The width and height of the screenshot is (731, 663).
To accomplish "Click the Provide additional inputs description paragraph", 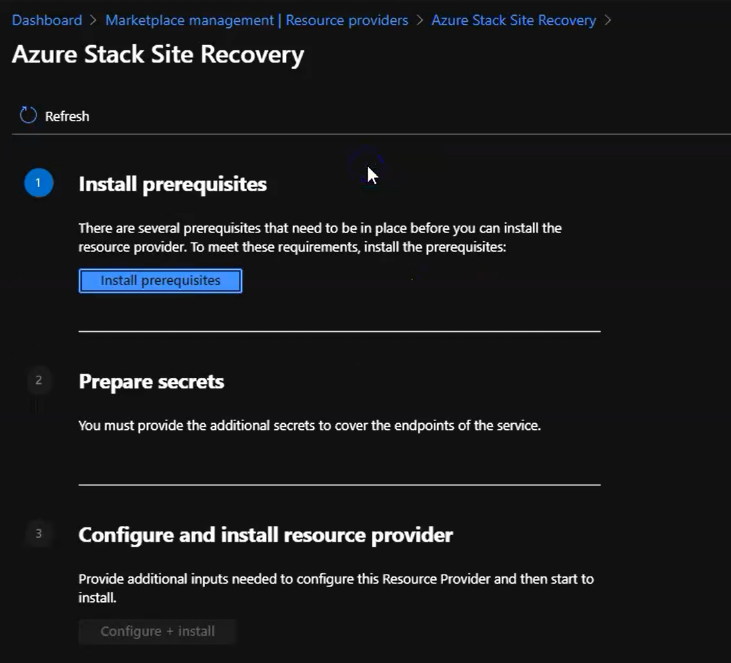I will (336, 588).
